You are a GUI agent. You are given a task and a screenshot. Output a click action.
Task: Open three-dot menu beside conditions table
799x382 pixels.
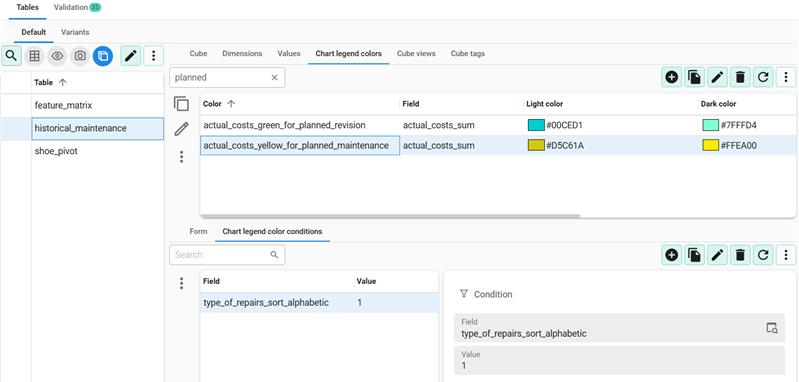click(x=181, y=283)
